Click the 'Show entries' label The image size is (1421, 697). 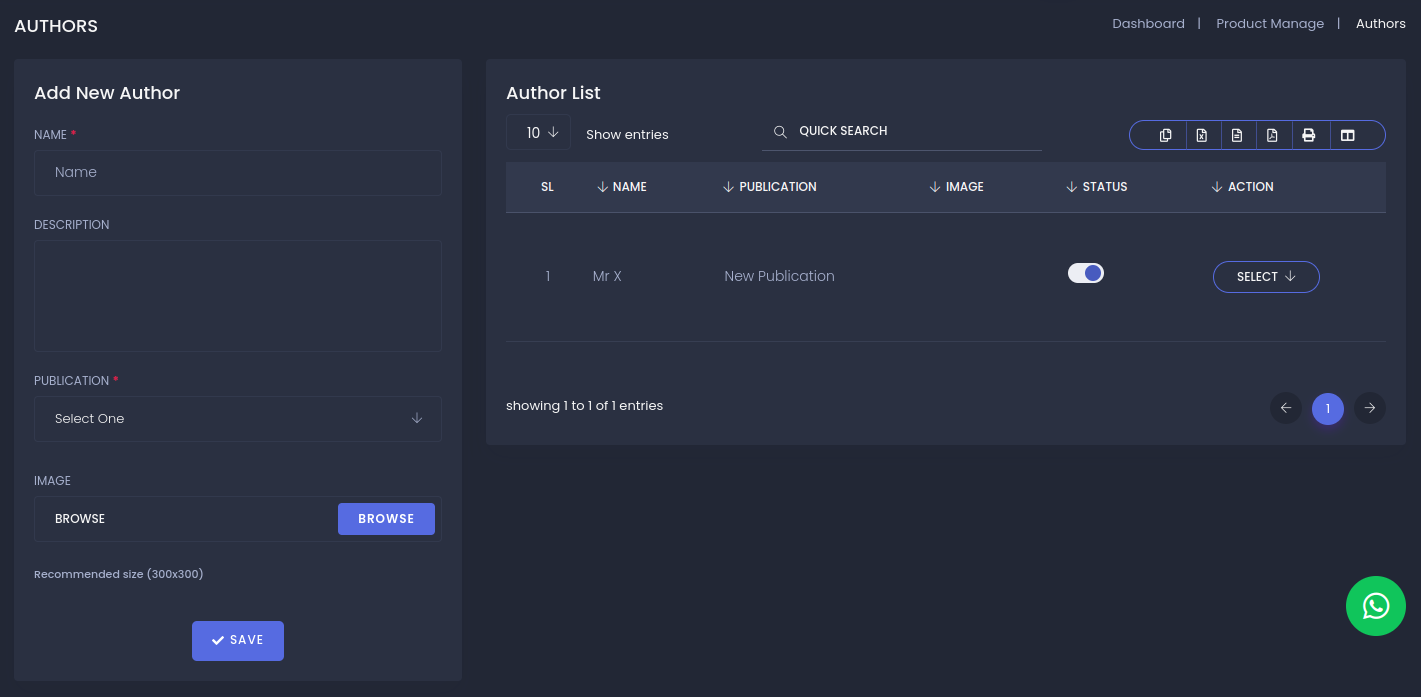pyautogui.click(x=627, y=135)
